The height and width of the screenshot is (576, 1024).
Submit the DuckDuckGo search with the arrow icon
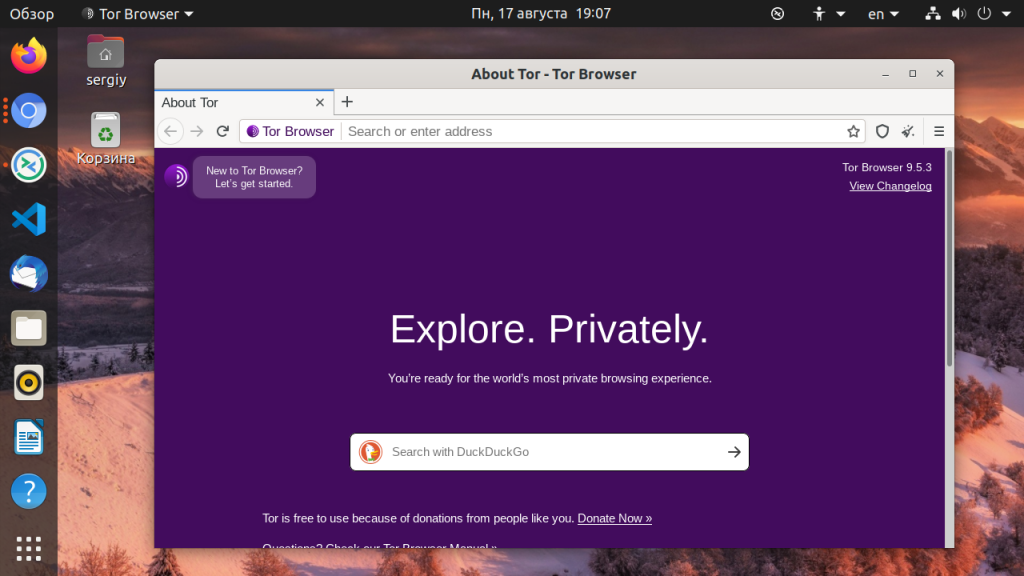coord(733,452)
